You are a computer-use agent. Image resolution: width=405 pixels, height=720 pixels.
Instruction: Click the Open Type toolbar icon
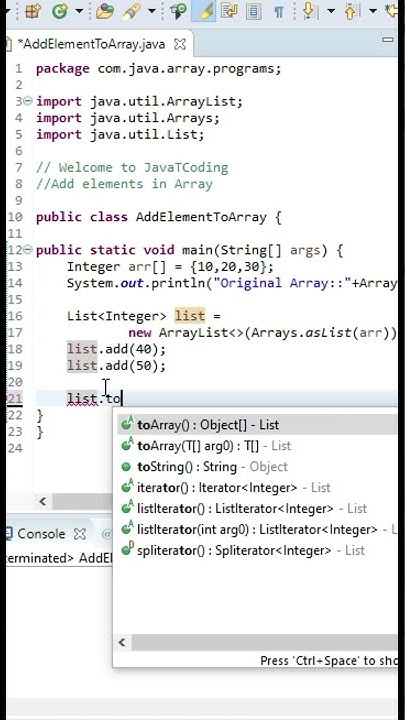pyautogui.click(x=105, y=11)
